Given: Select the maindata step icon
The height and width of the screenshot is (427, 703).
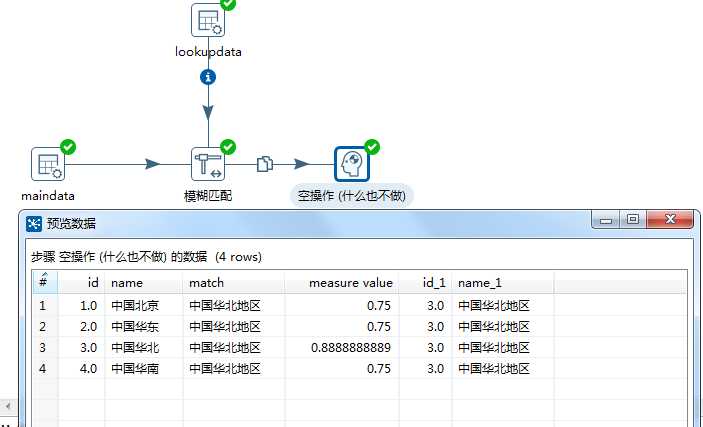Looking at the screenshot, I should click(x=48, y=164).
